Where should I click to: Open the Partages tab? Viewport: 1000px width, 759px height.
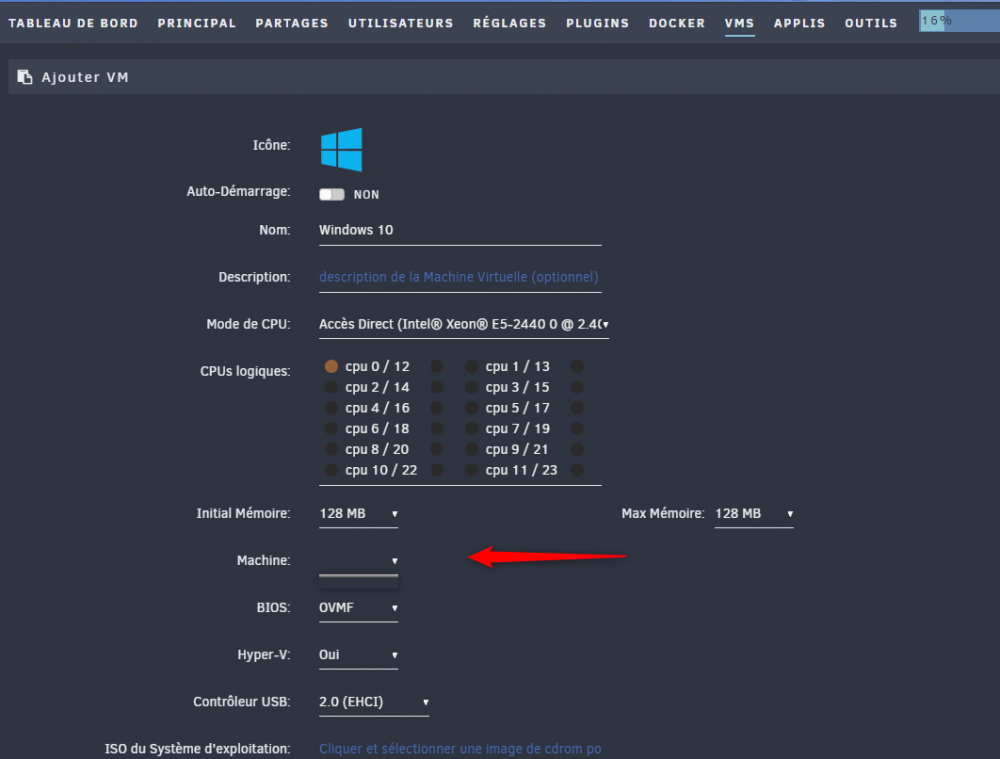tap(292, 23)
